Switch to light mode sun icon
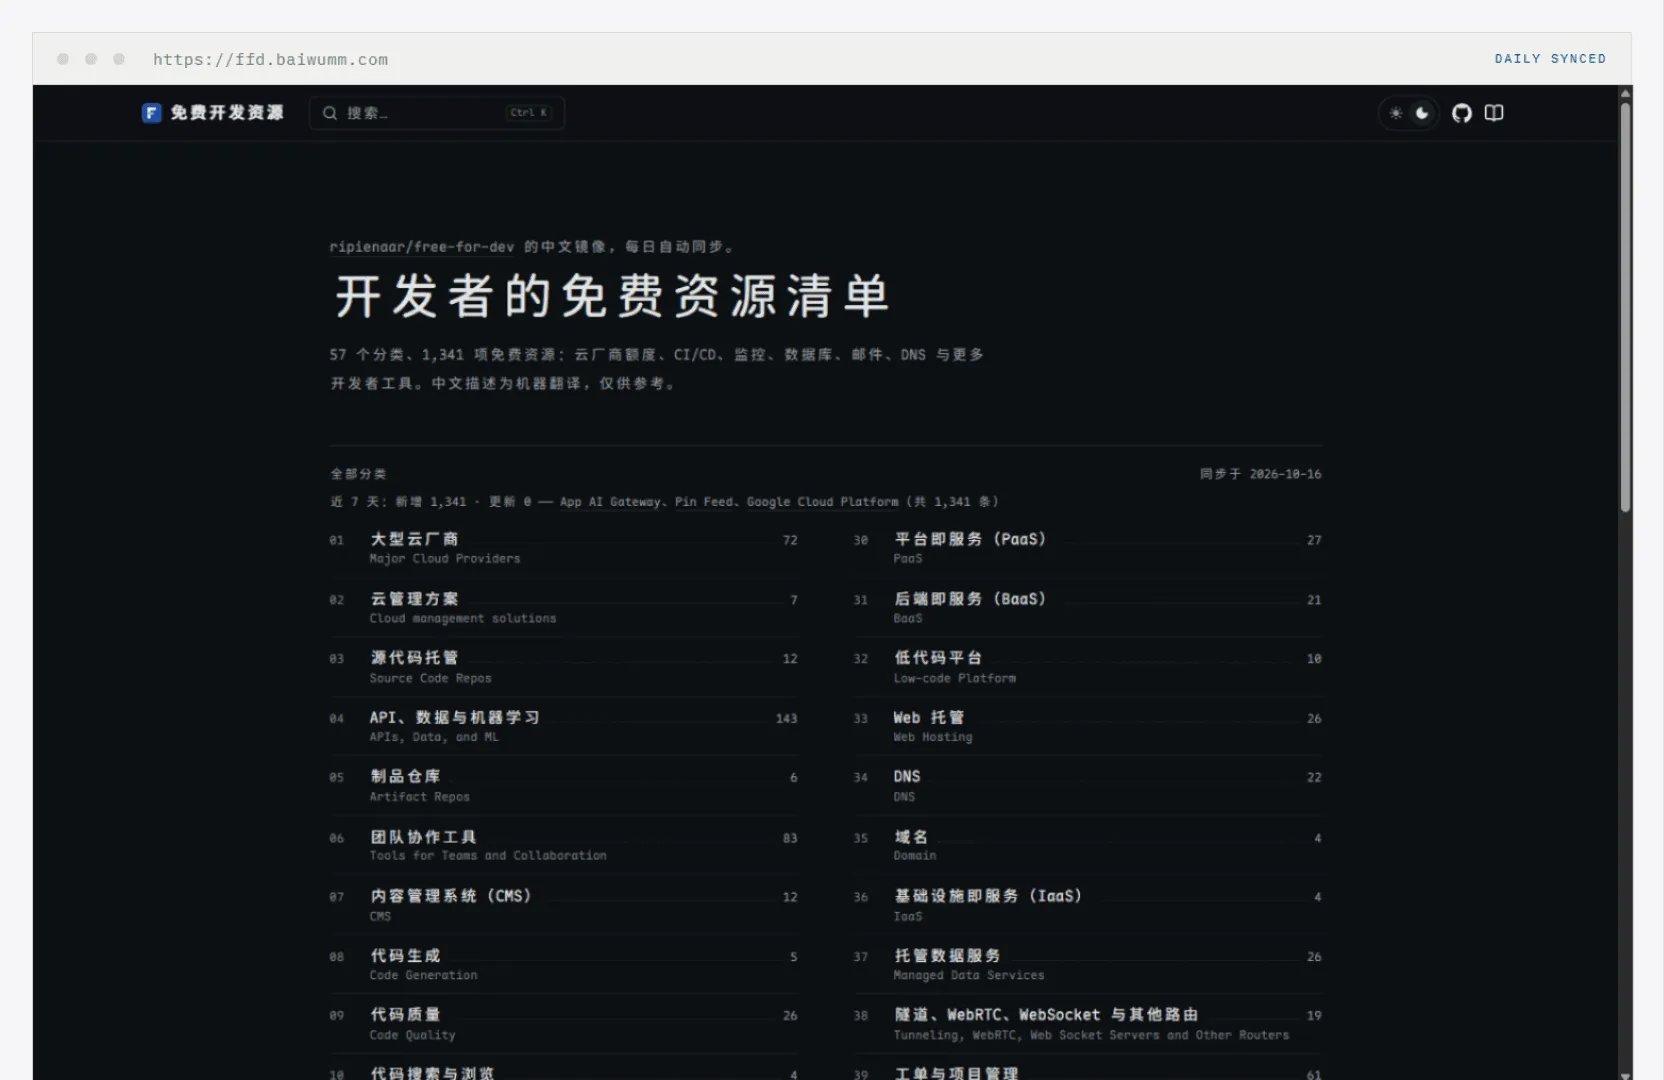 (1396, 113)
